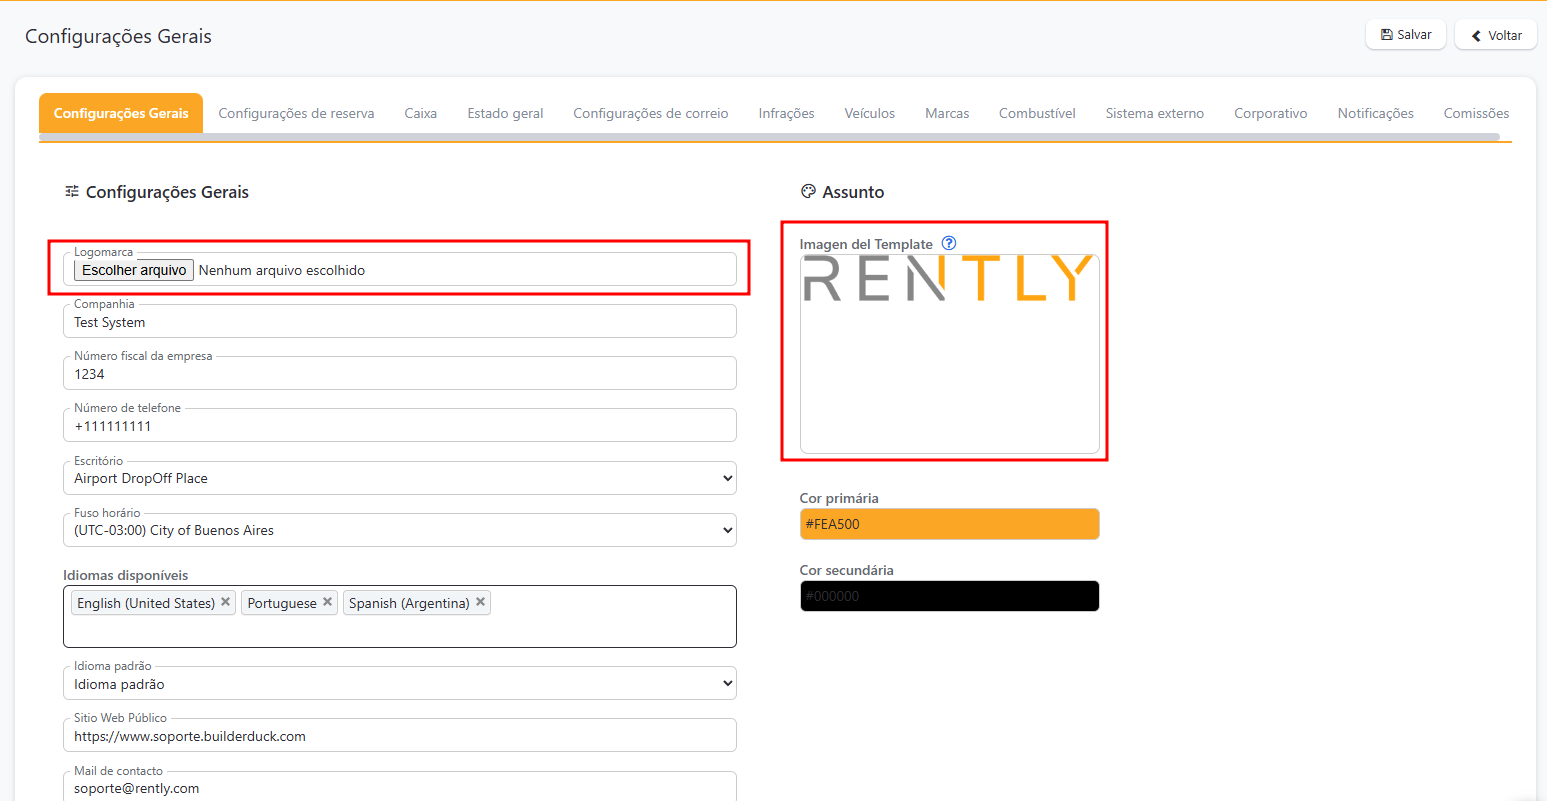The height and width of the screenshot is (801, 1547).
Task: Click the Companhia text field
Action: pos(400,322)
